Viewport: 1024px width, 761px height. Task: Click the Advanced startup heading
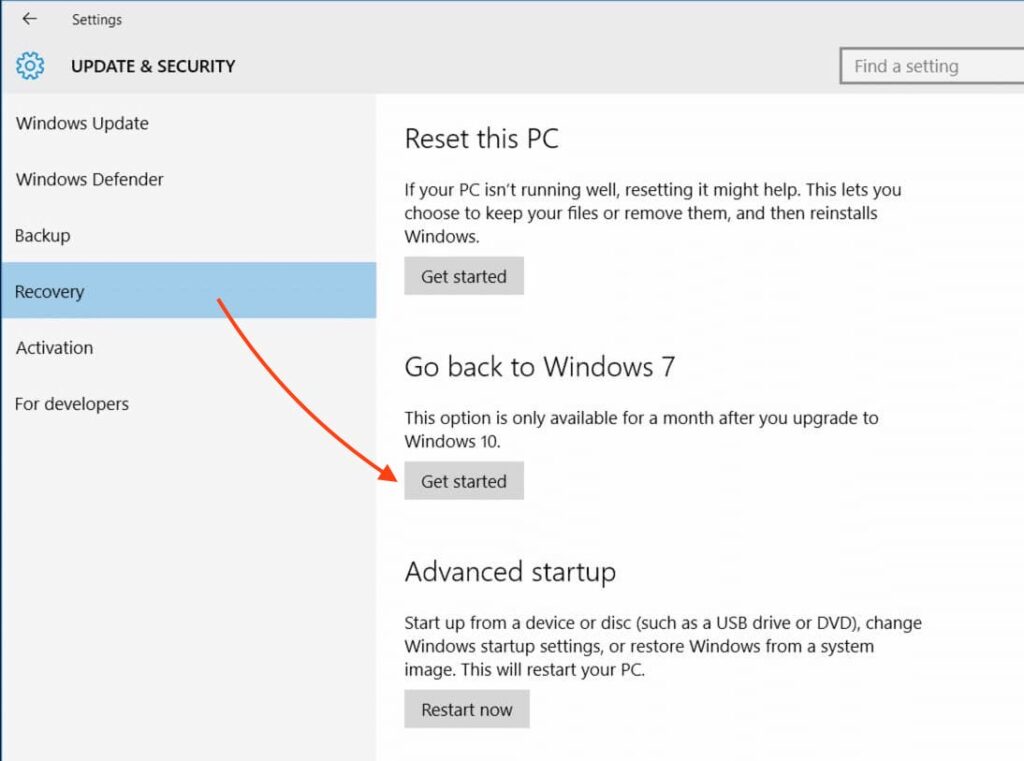[510, 572]
